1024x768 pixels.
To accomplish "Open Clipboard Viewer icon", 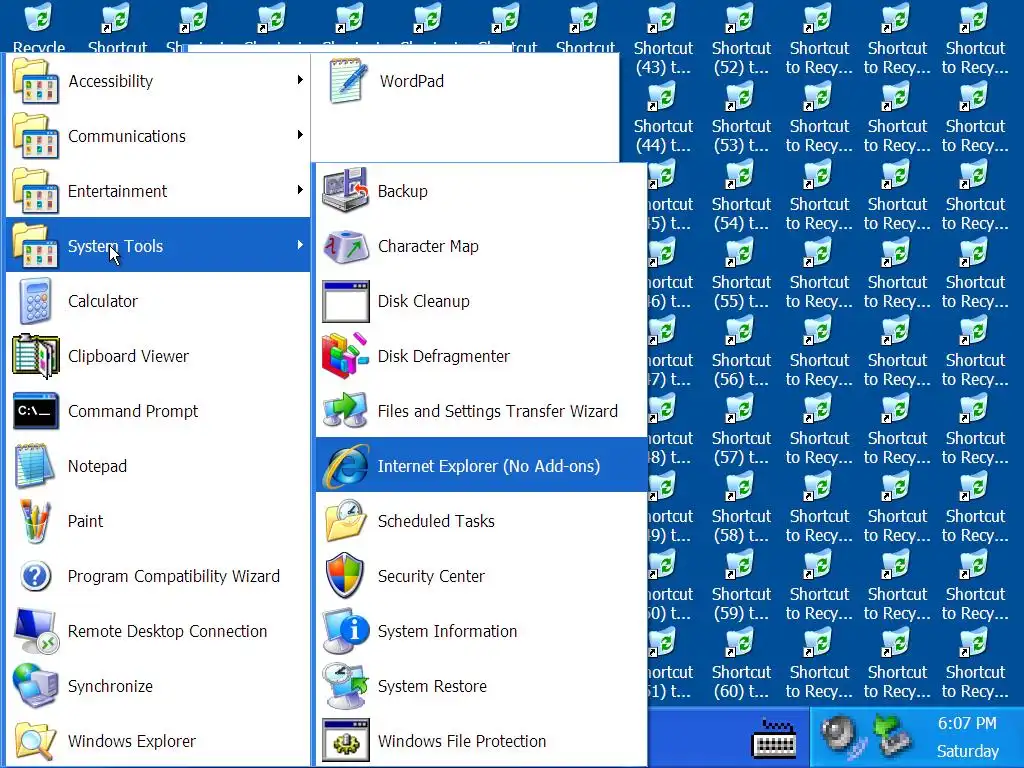I will (x=35, y=356).
